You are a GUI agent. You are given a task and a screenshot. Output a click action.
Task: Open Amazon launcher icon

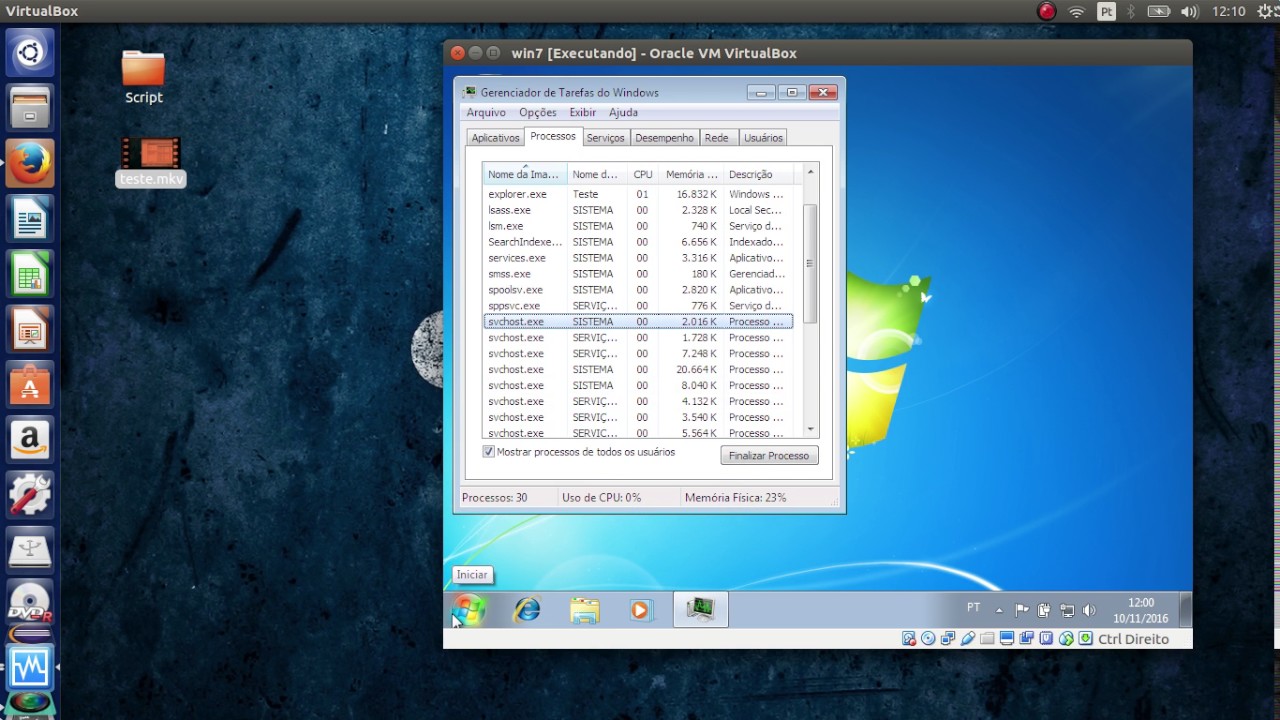[30, 440]
